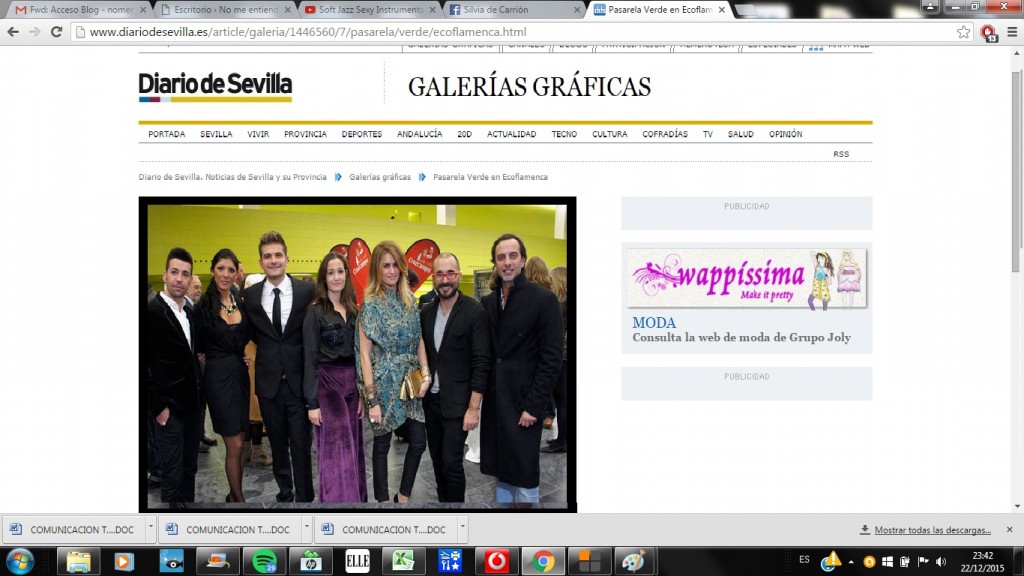Image resolution: width=1024 pixels, height=576 pixels.
Task: Open File Explorer from the taskbar
Action: 78,562
